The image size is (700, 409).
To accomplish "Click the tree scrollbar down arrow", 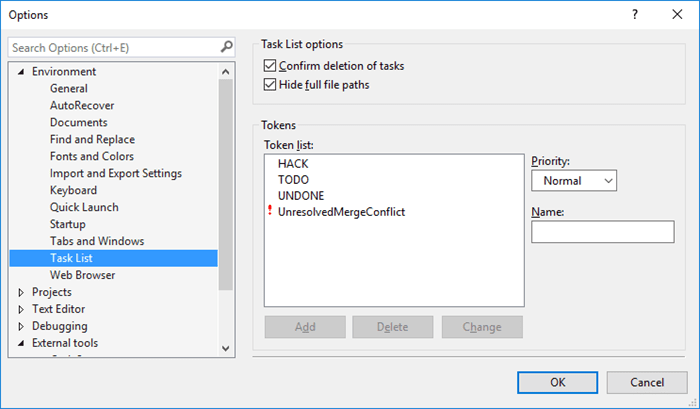I will 225,348.
